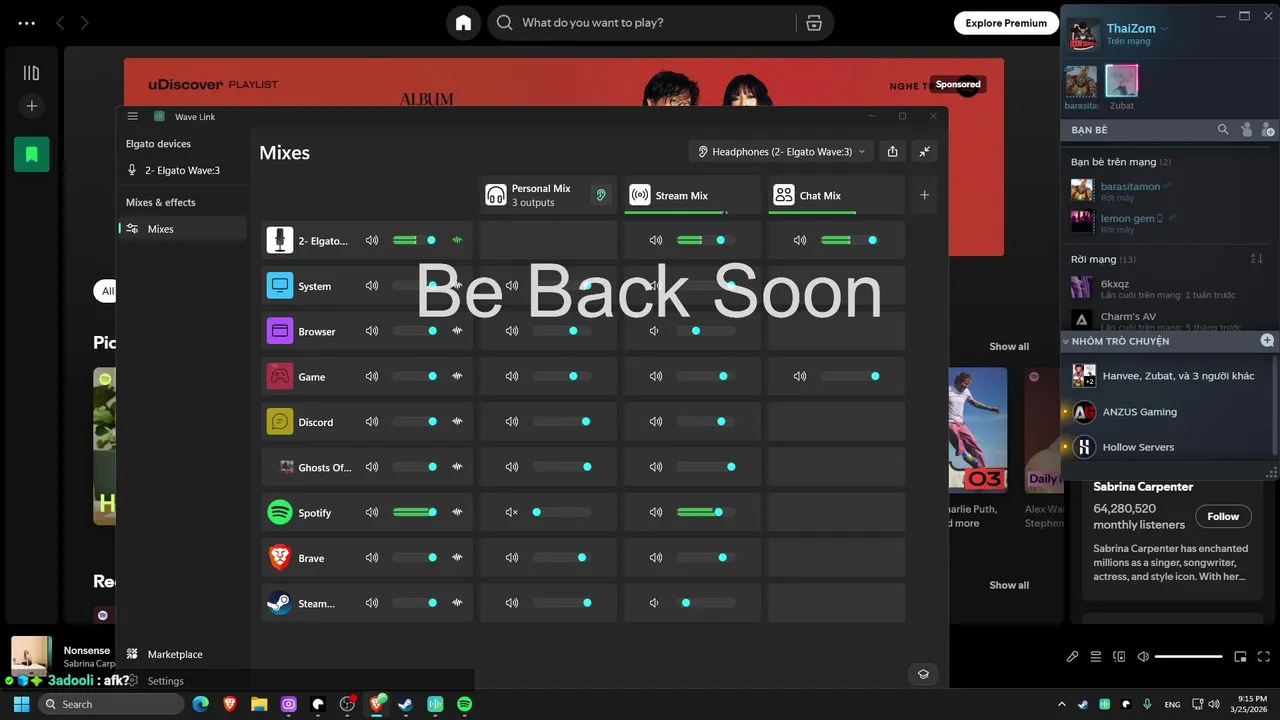Adjust the Spotify master volume slider
The height and width of the screenshot is (720, 1280).
415,512
